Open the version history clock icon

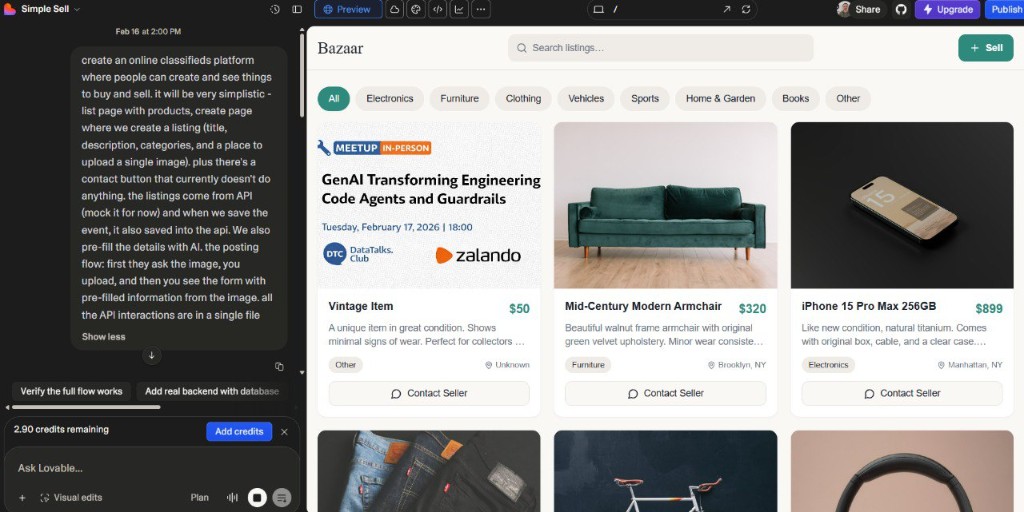[x=275, y=10]
